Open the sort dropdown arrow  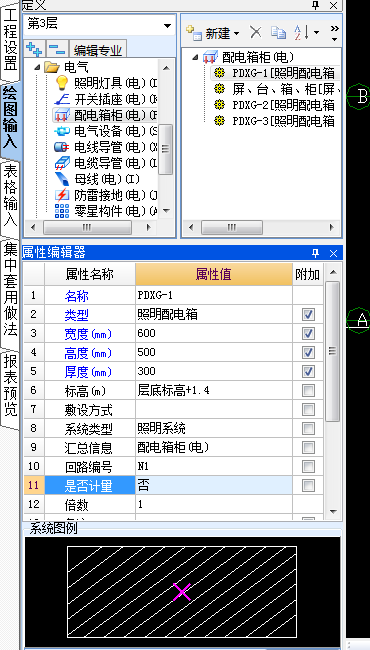pyautogui.click(x=316, y=33)
